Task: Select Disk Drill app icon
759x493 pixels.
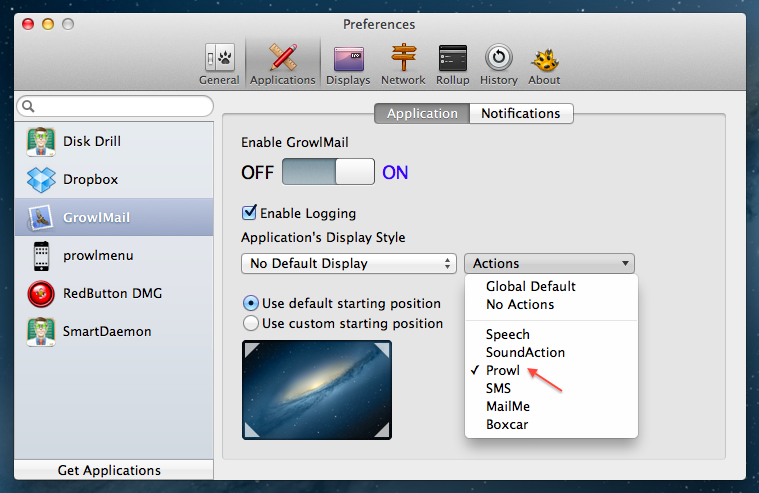Action: coord(41,141)
